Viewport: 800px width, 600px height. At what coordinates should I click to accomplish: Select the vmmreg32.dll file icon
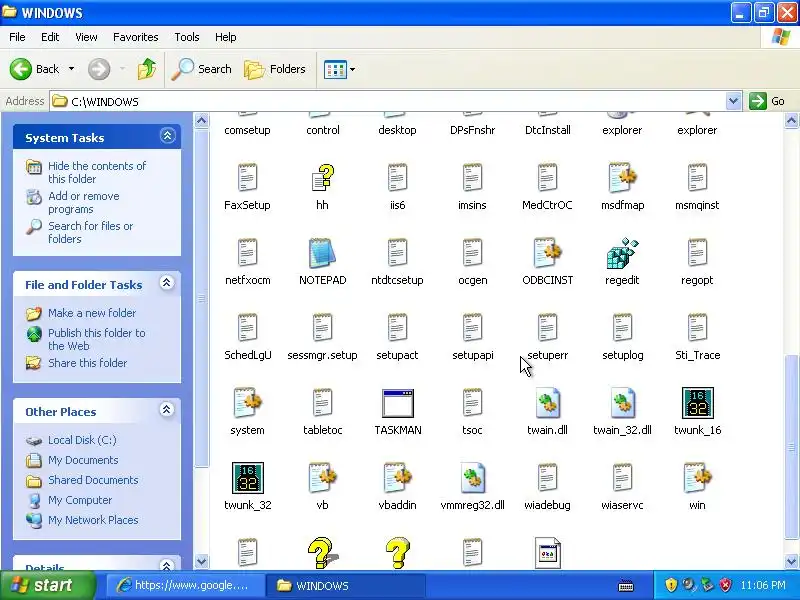point(472,478)
